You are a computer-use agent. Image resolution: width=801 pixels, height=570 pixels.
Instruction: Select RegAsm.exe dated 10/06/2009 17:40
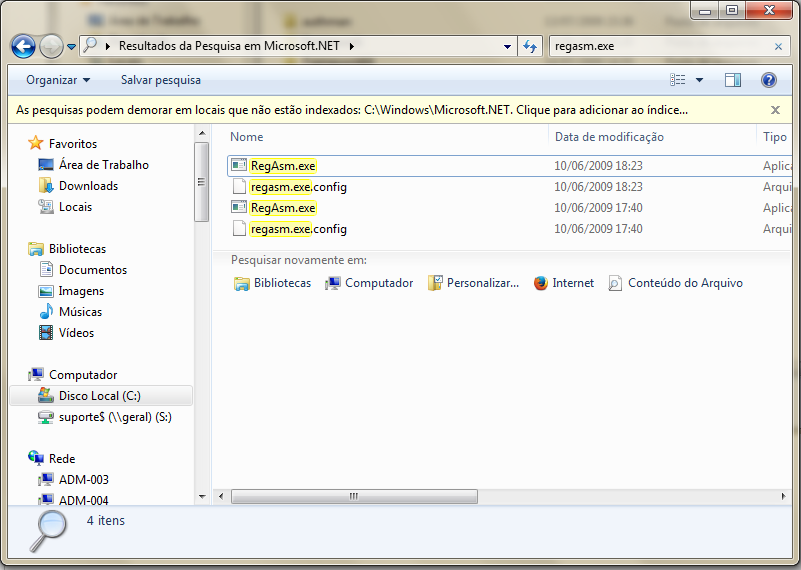click(510, 208)
